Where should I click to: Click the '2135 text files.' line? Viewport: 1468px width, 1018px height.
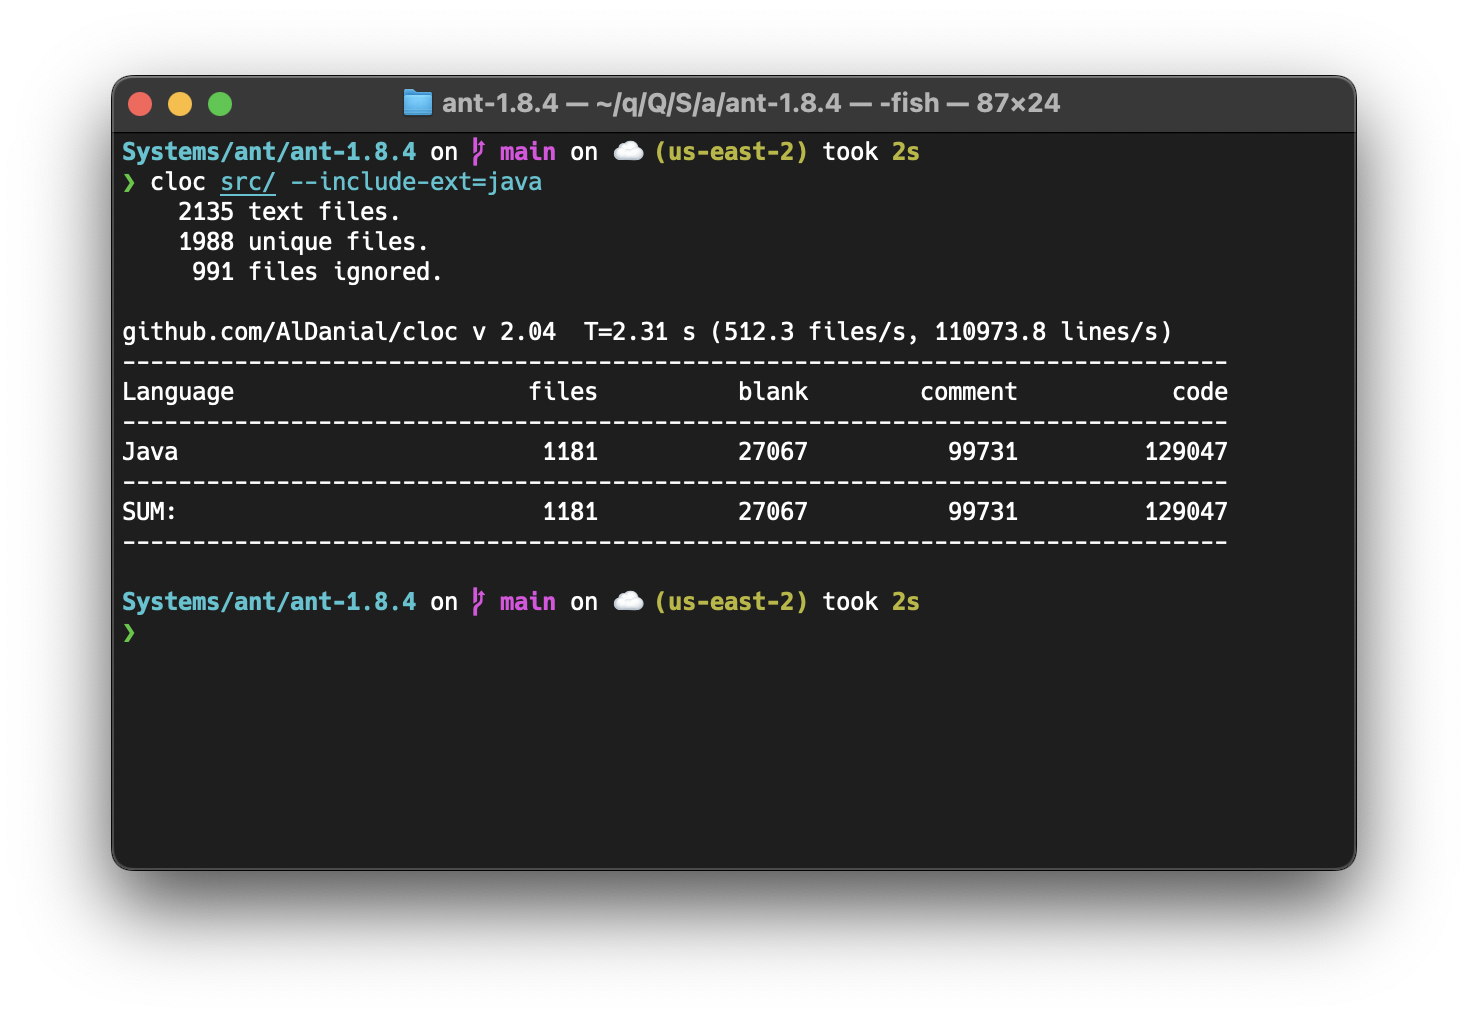tap(289, 212)
